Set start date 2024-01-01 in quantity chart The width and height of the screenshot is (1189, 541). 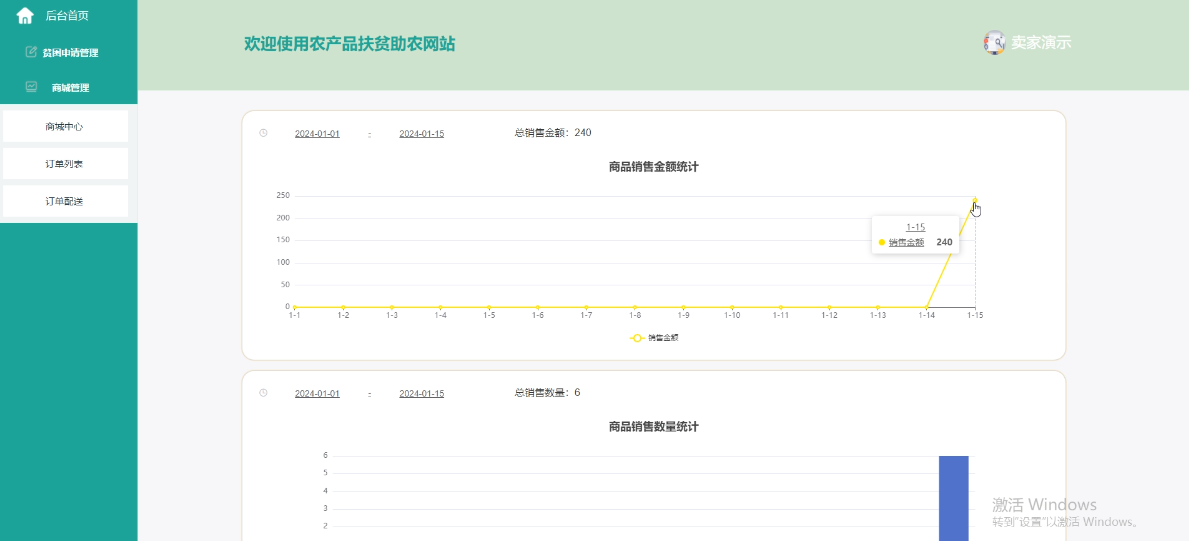click(317, 394)
